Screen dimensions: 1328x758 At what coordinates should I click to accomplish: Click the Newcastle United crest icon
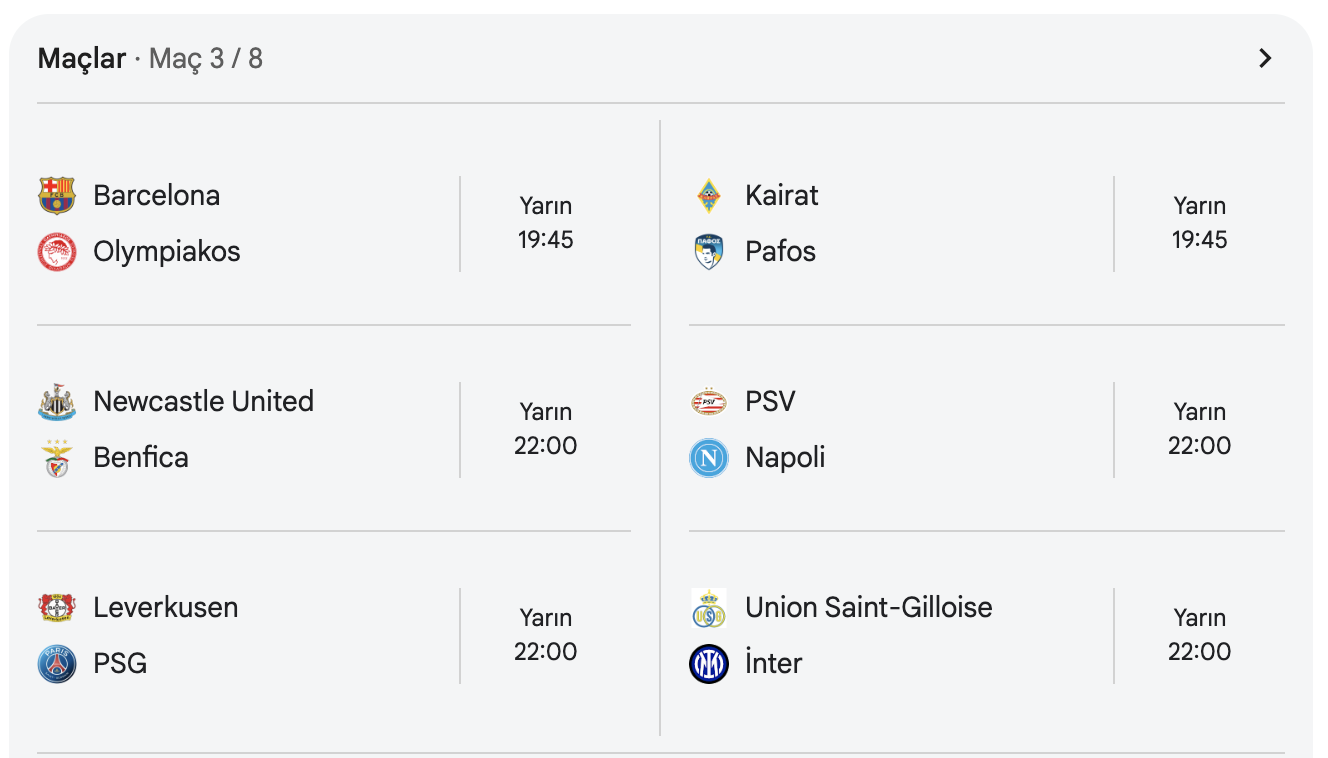pyautogui.click(x=57, y=402)
